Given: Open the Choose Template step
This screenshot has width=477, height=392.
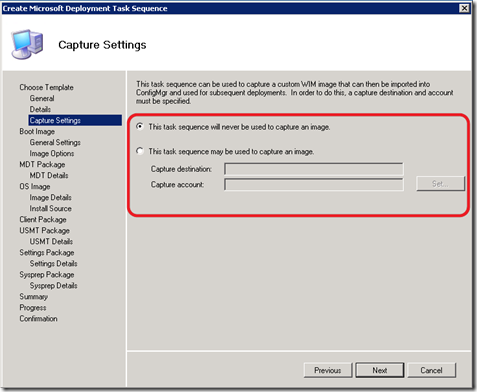Looking at the screenshot, I should tap(46, 87).
